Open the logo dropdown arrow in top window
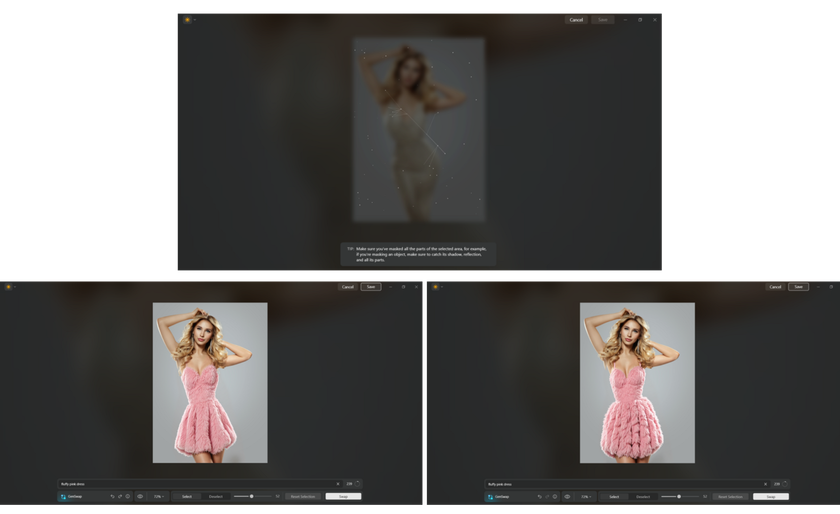 [194, 20]
